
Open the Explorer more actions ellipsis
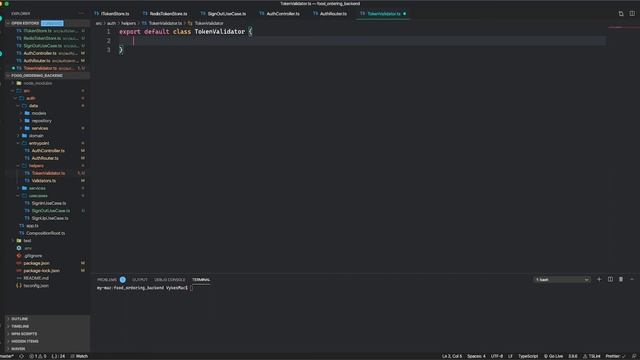point(82,13)
